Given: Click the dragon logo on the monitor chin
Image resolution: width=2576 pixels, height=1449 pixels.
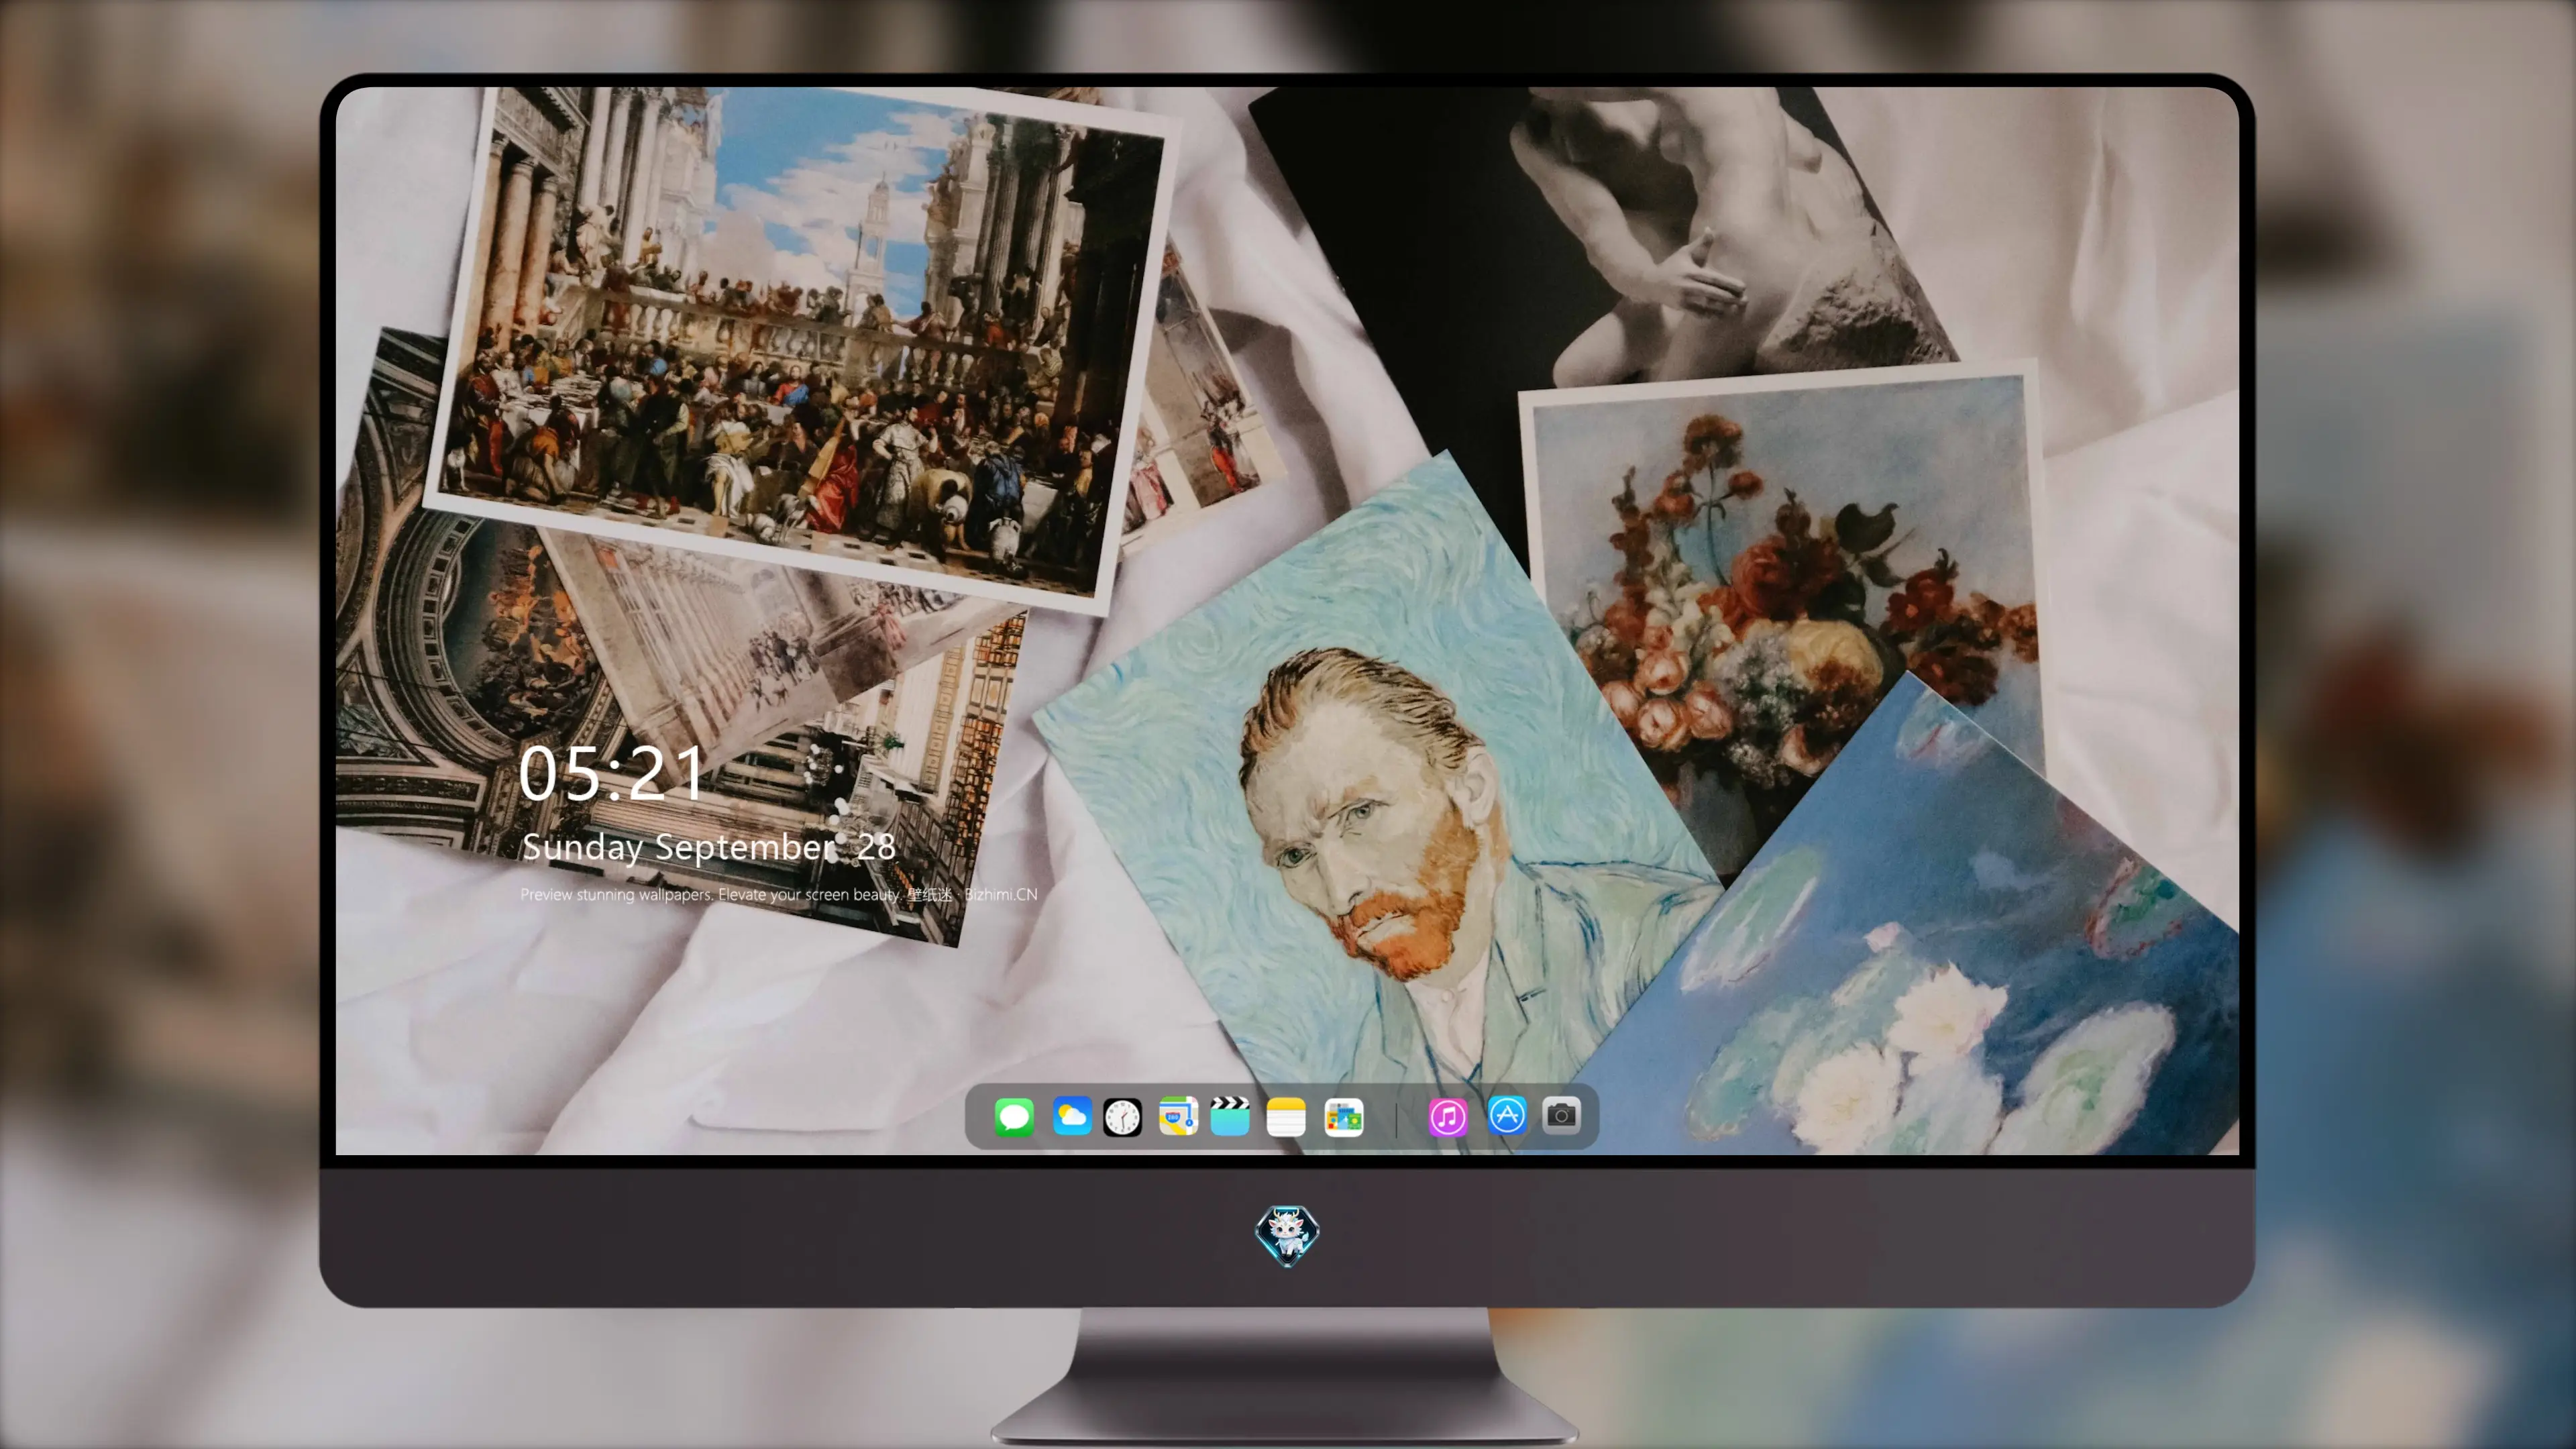Looking at the screenshot, I should (1287, 1236).
